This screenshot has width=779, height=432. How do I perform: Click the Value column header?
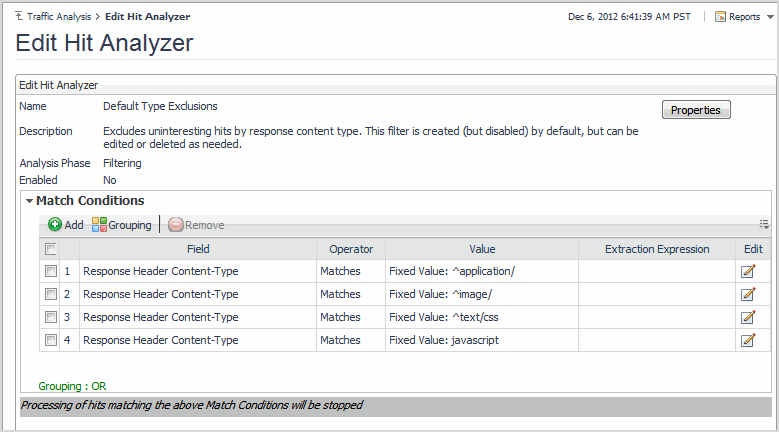tap(482, 249)
